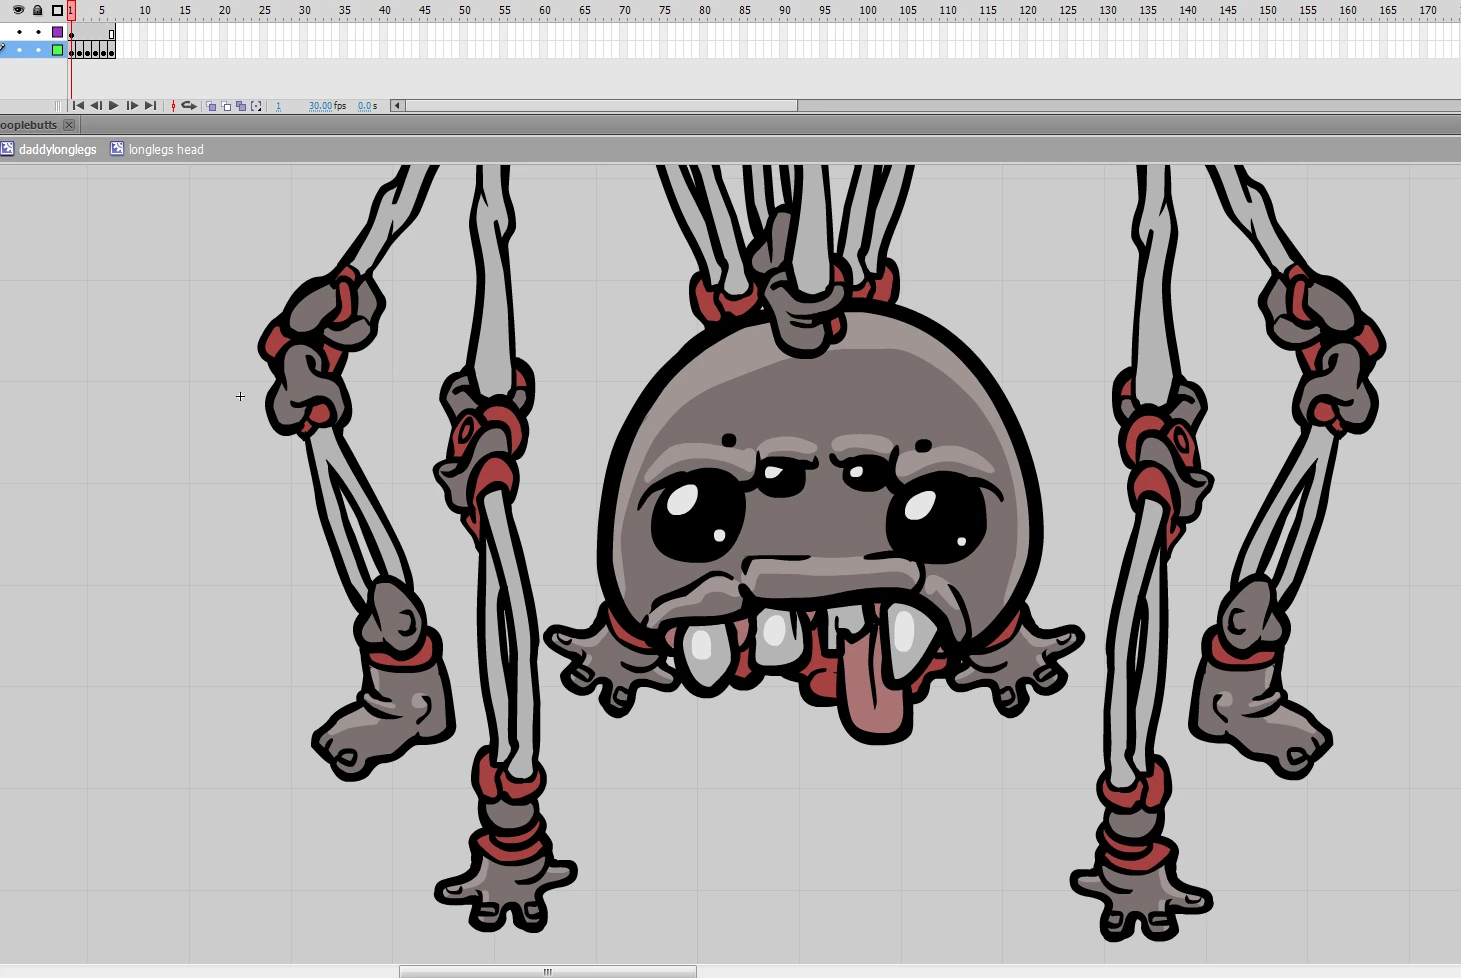Click the eye icon for all layers' visibility
The height and width of the screenshot is (978, 1461).
(x=18, y=10)
